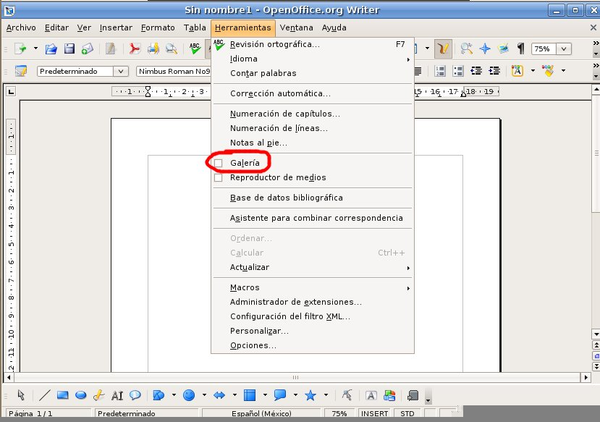Choose Opciones... from Herramientas menu

coord(253,345)
